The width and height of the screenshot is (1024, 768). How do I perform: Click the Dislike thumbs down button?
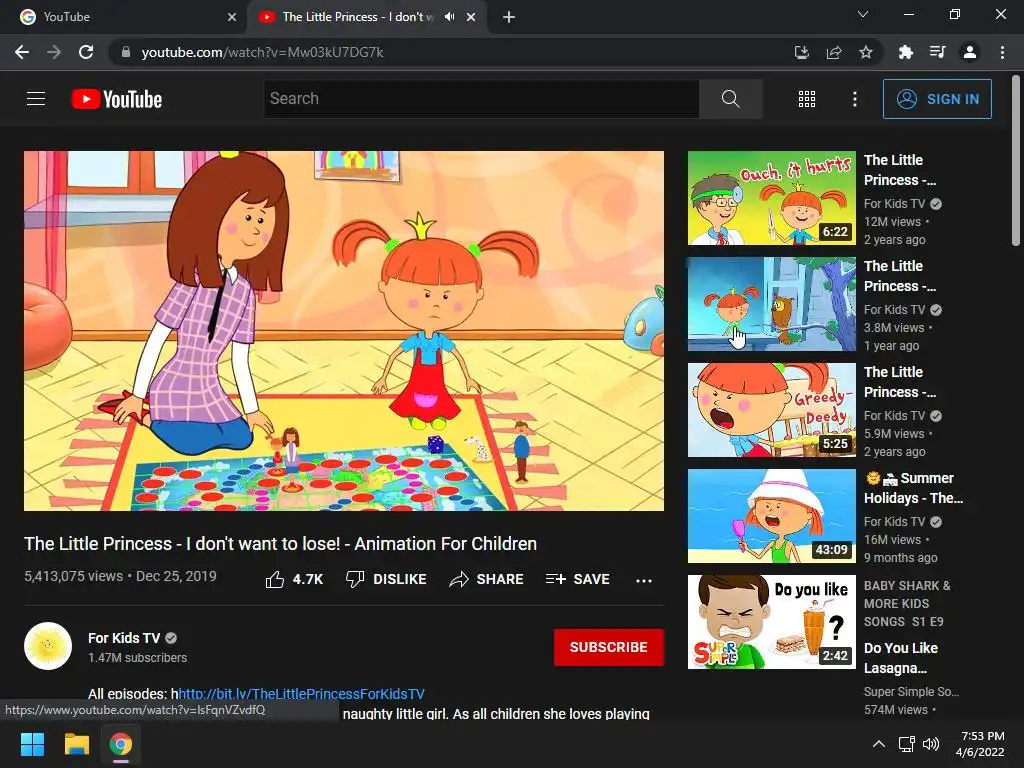pyautogui.click(x=386, y=579)
